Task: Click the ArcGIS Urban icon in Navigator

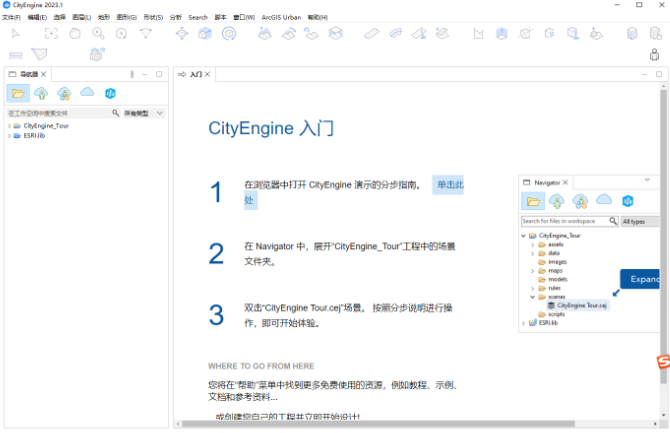Action: (110, 93)
